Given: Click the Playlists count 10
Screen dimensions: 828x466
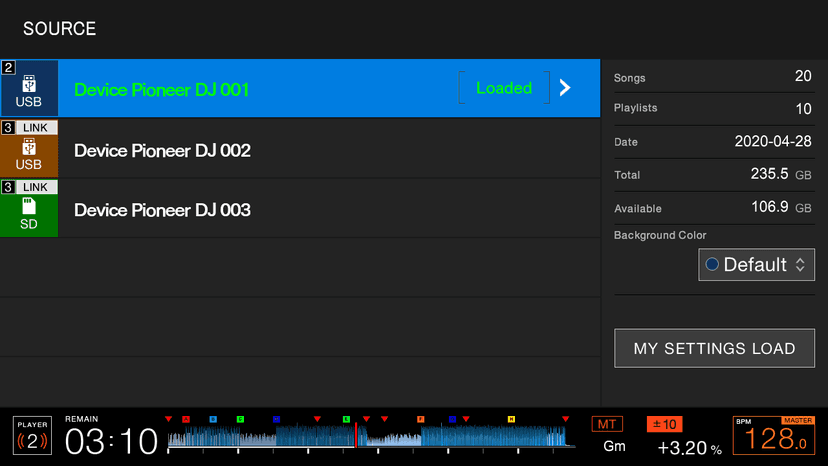Looking at the screenshot, I should (803, 109).
